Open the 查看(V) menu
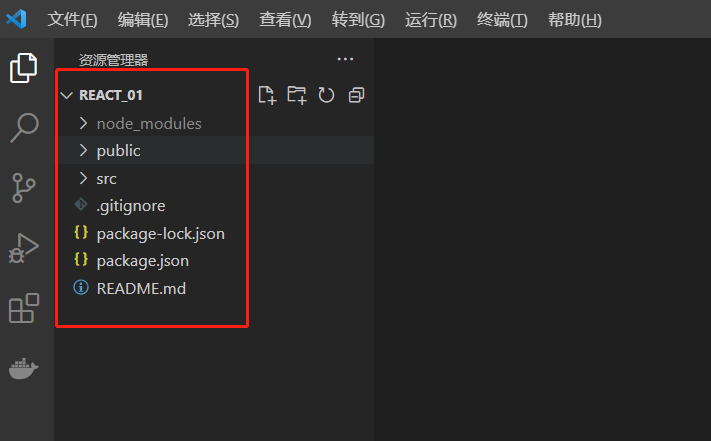Image resolution: width=711 pixels, height=441 pixels. click(x=285, y=19)
